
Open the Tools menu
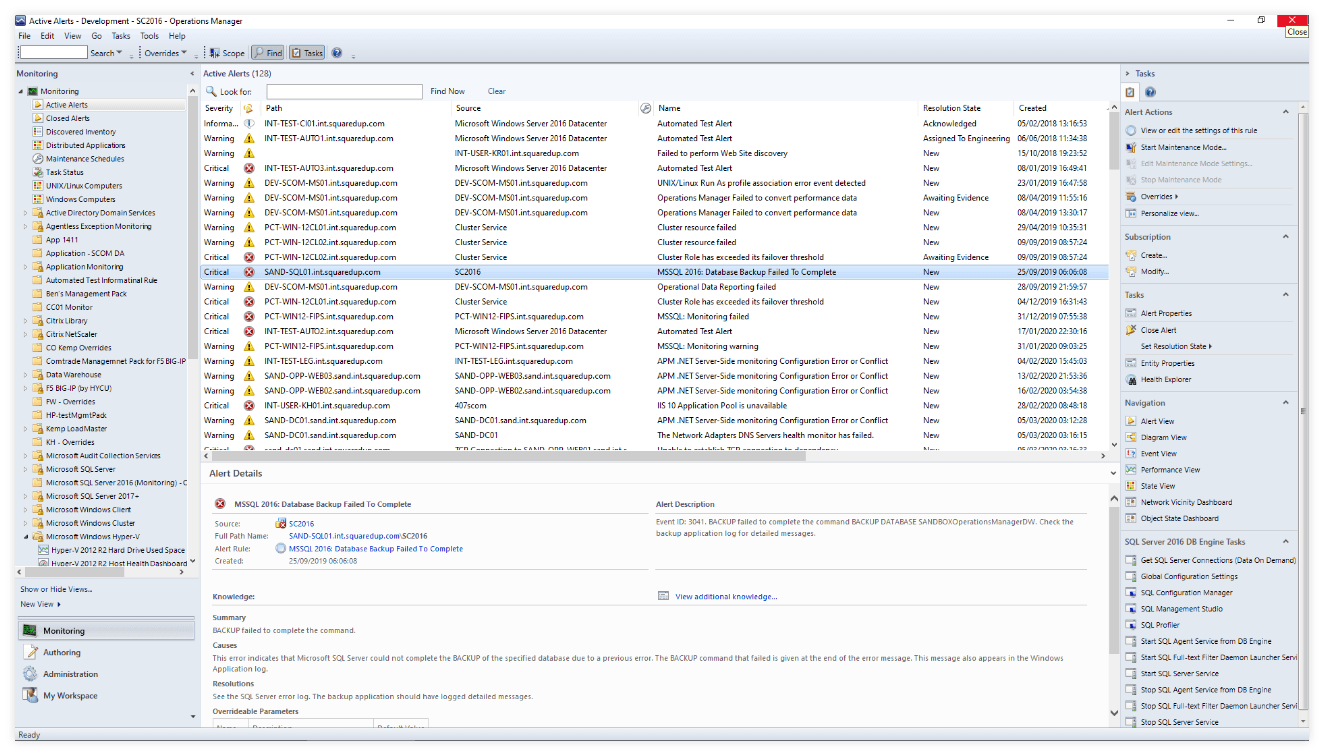point(149,36)
